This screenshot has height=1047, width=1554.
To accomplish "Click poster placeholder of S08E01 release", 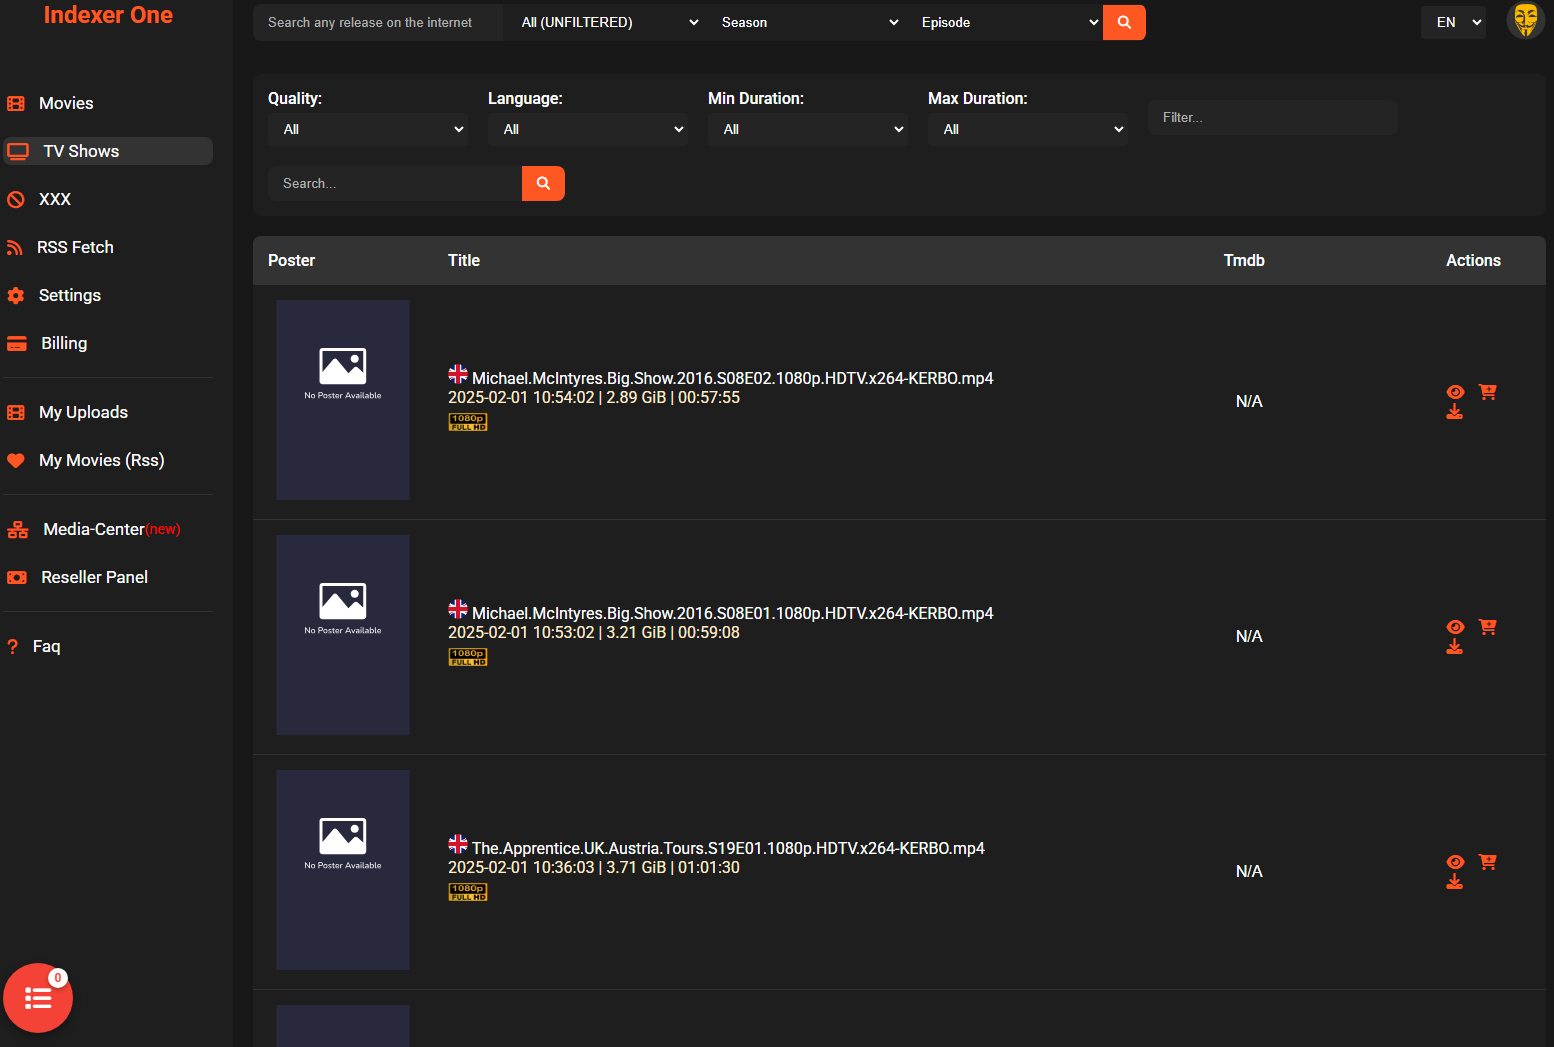I will [x=343, y=635].
